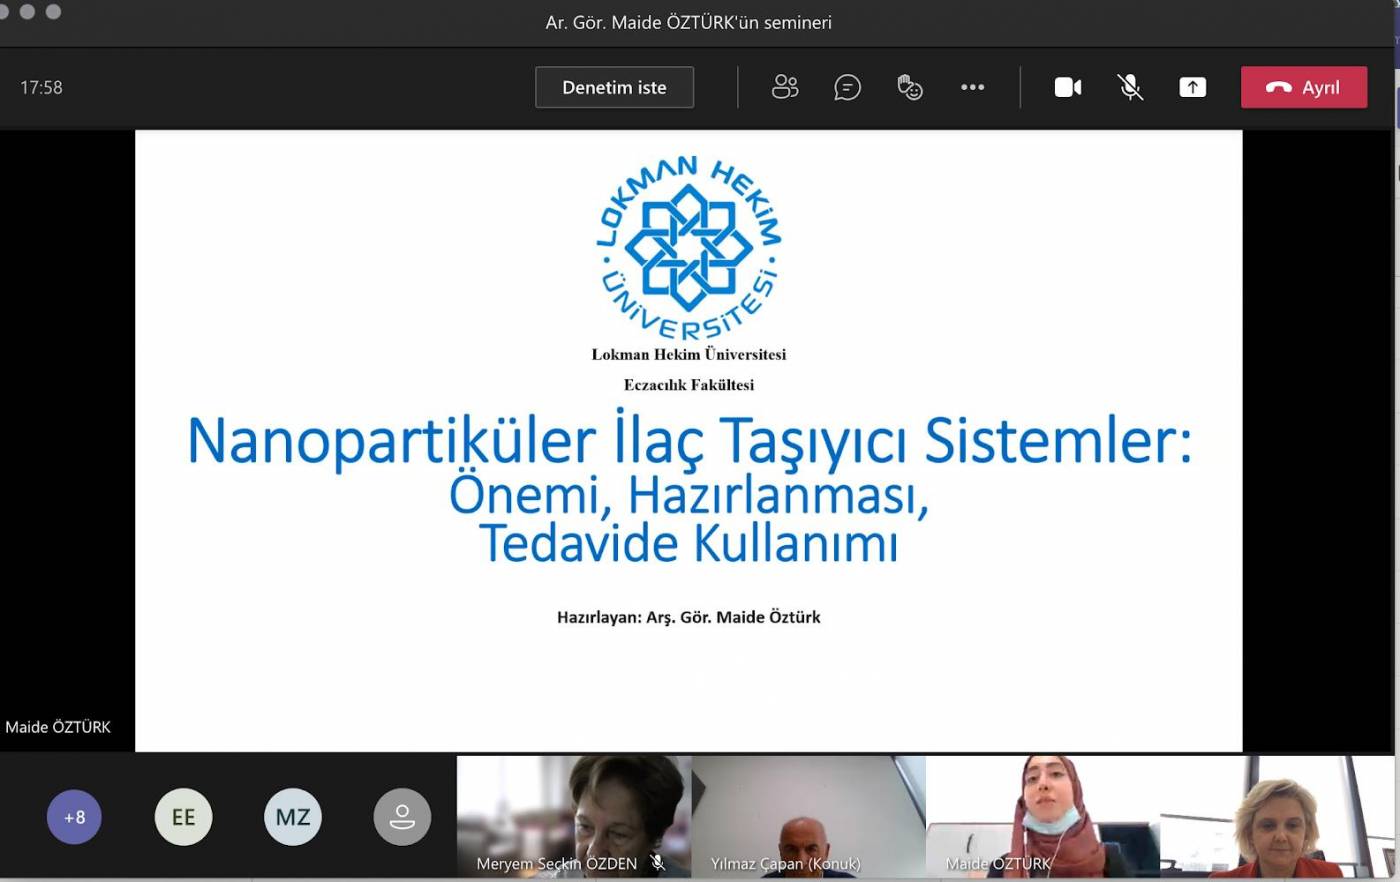Click Meryem Seçkin ÖZDEN's video tile

[574, 816]
